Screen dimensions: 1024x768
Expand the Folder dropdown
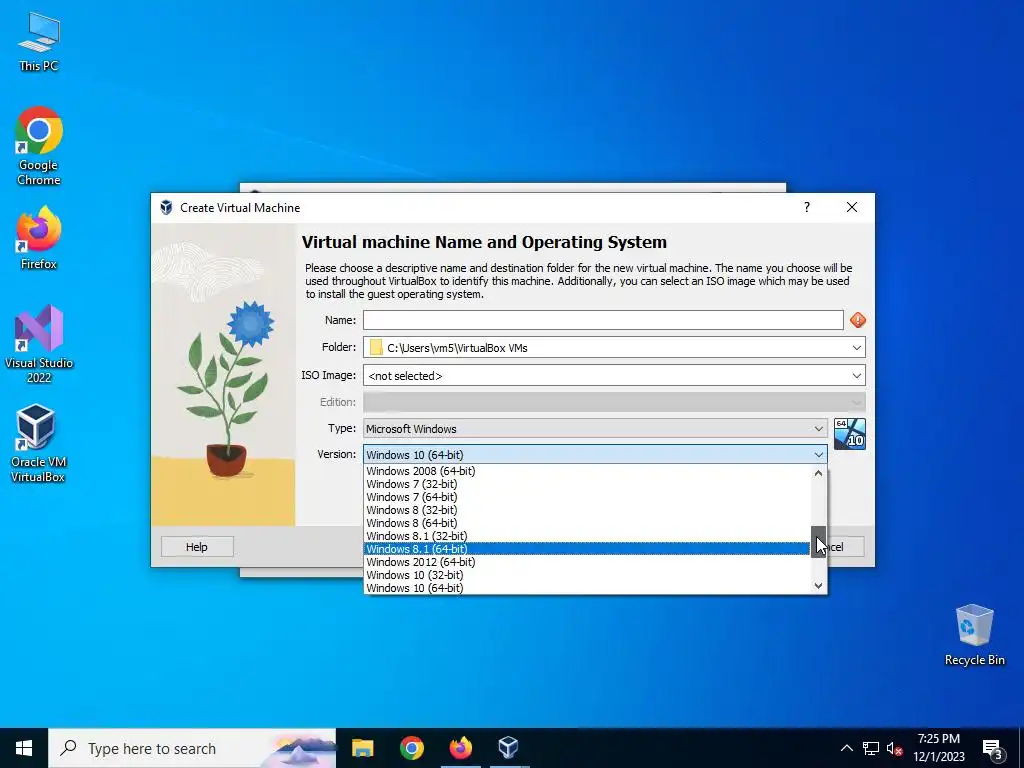click(856, 347)
